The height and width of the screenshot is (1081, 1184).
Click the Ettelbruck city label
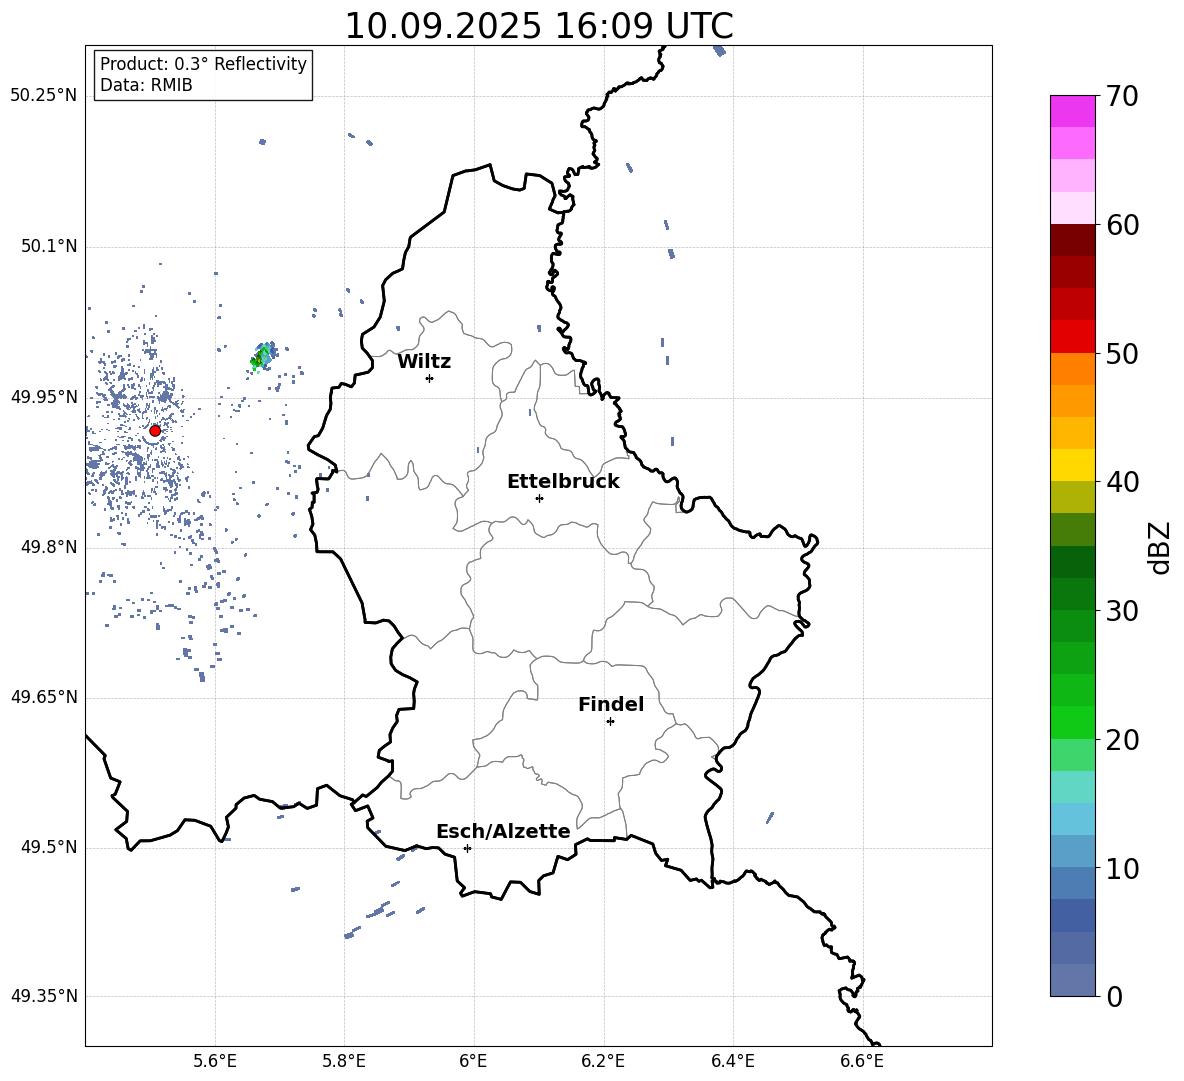563,482
